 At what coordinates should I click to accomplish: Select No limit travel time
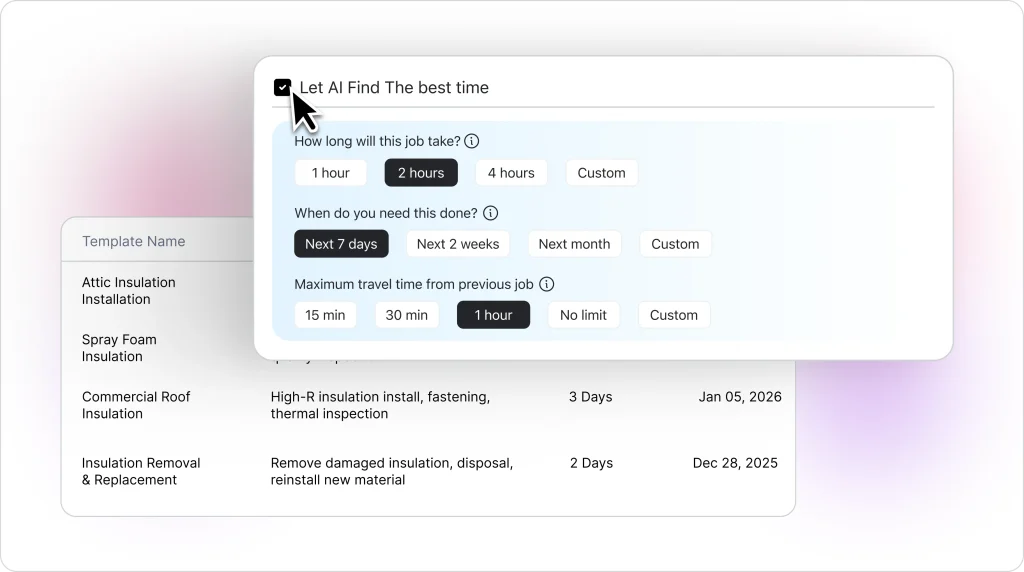[x=583, y=315]
